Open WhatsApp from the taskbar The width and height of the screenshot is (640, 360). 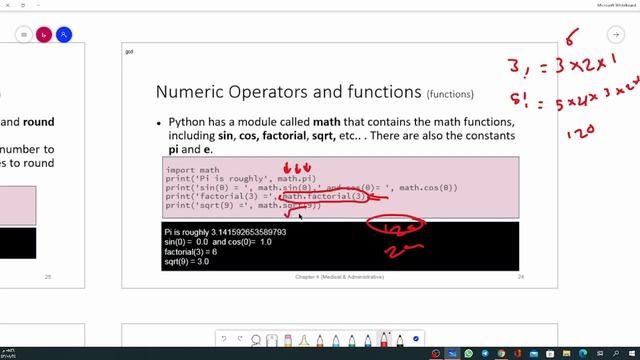coord(469,353)
